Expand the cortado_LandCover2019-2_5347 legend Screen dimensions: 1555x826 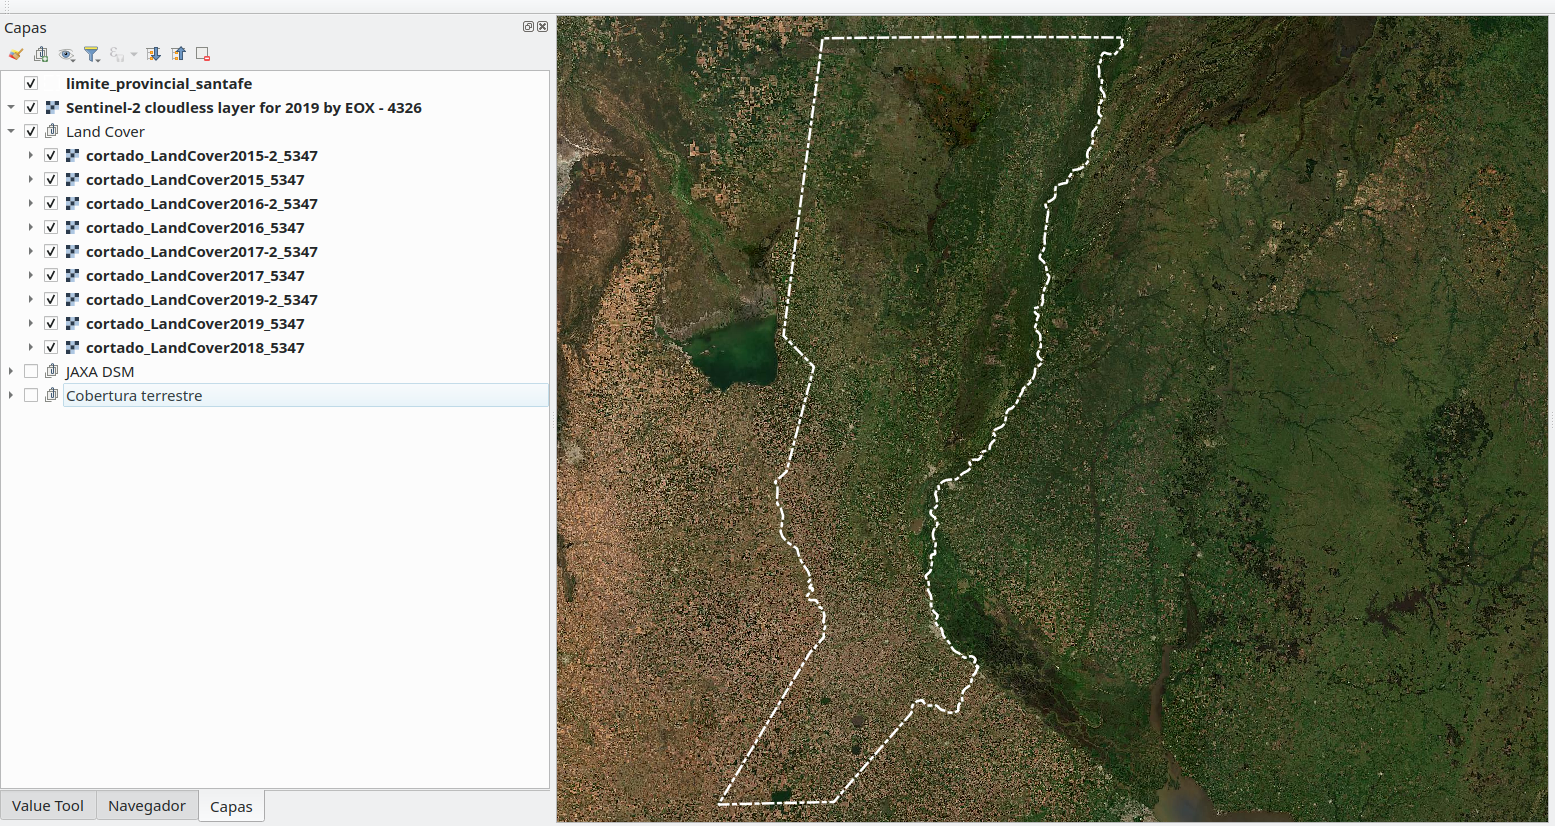pos(31,300)
